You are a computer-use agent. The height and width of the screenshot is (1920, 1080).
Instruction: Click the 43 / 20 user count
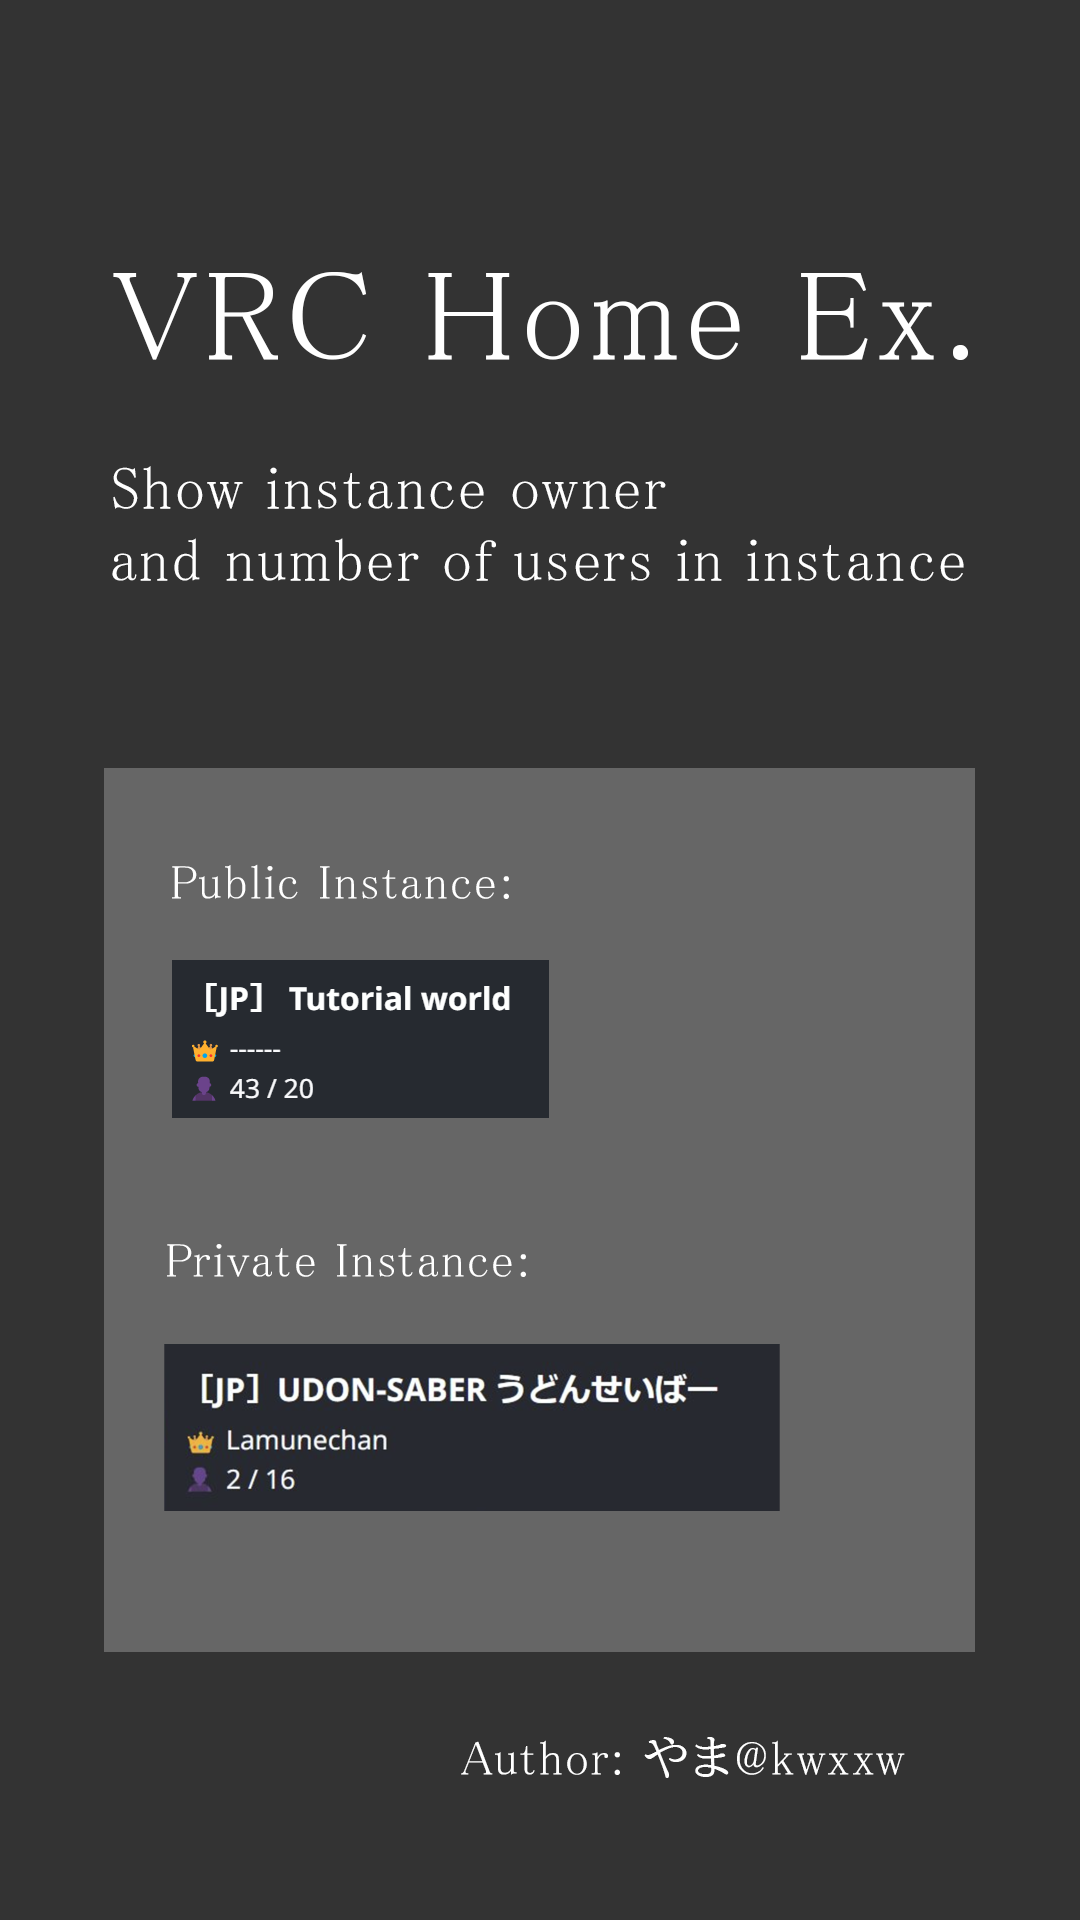point(272,1089)
